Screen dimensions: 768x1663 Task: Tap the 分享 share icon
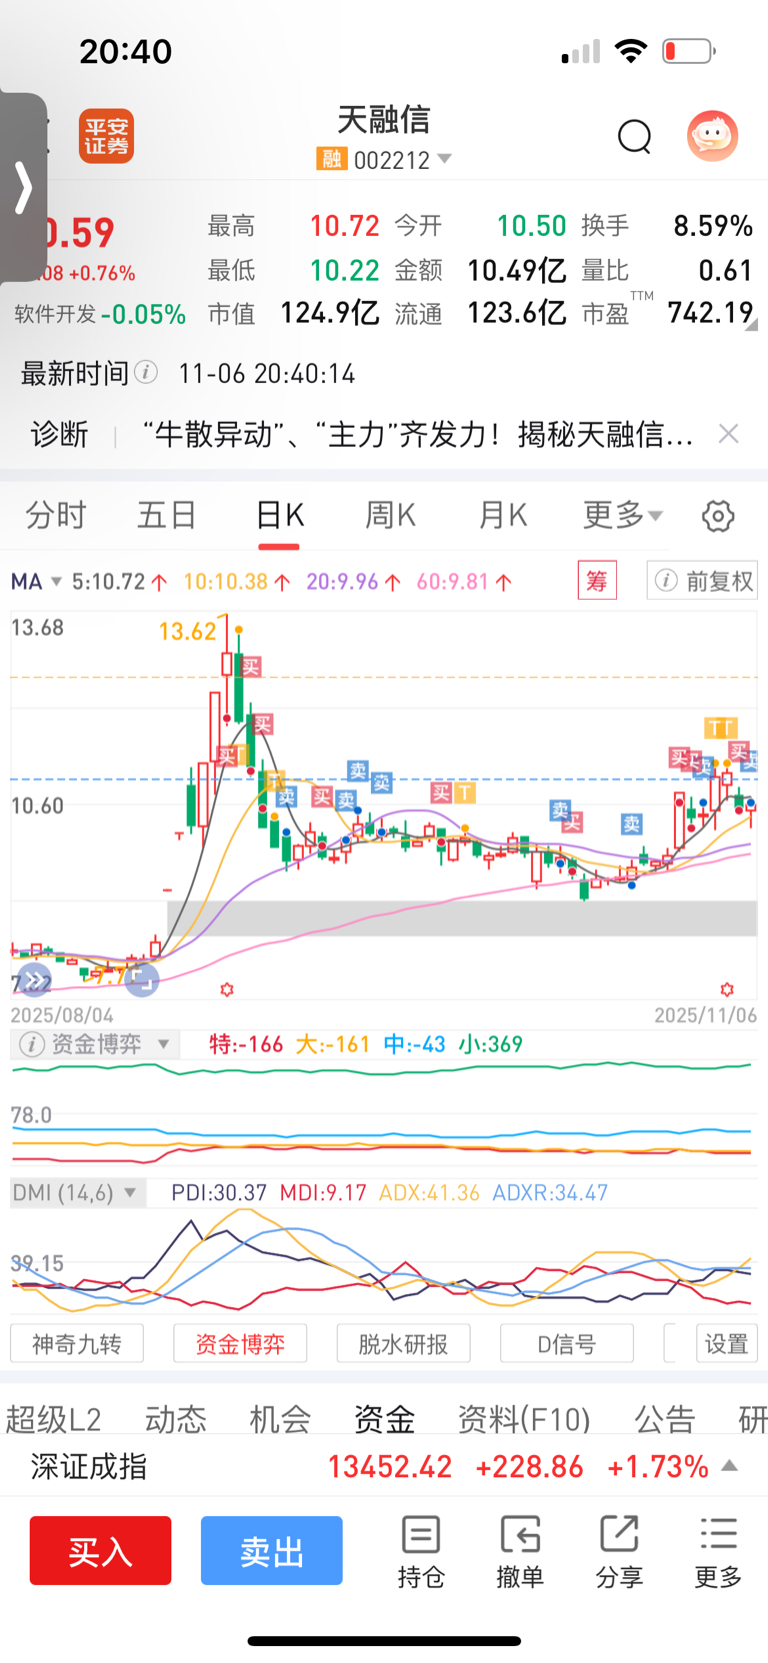tap(619, 1552)
